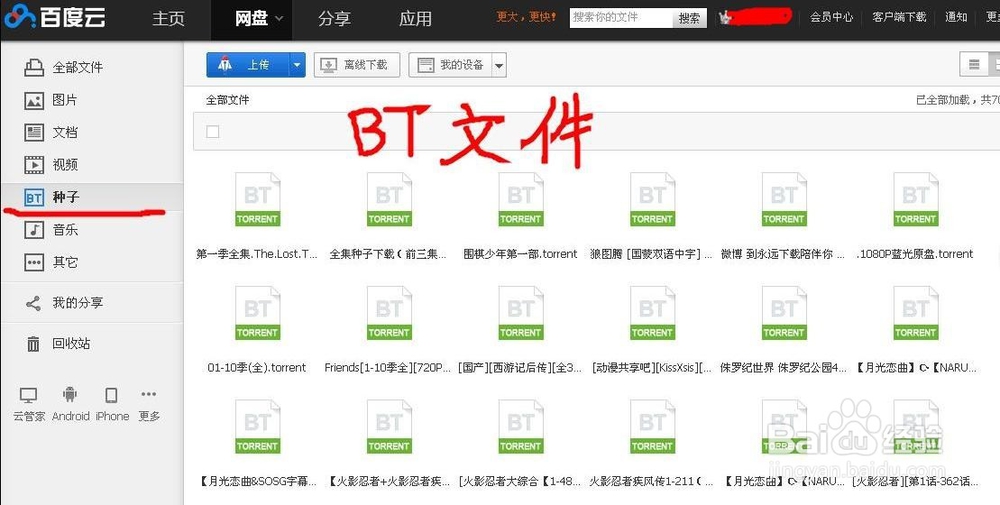The height and width of the screenshot is (505, 1000).
Task: Select the 侏罗纪世界 torrent file icon
Action: click(784, 313)
